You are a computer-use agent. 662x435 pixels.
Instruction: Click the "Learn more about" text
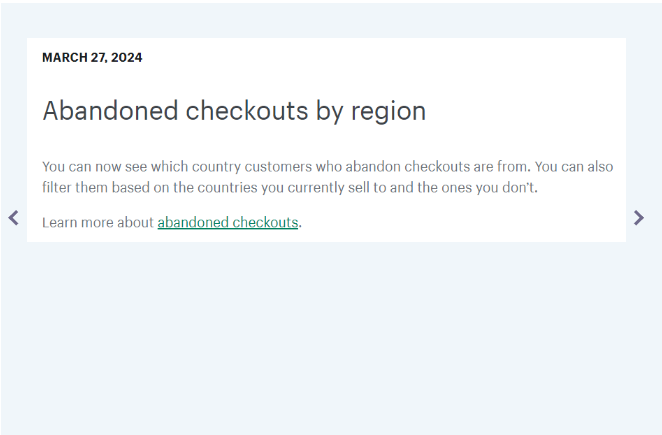click(x=98, y=222)
